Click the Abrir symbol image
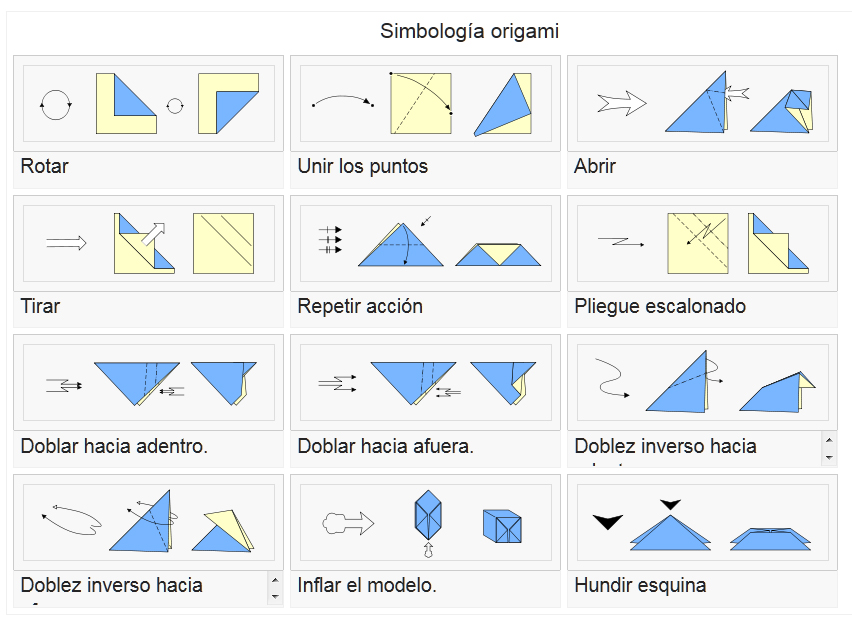The image size is (852, 632). pos(703,103)
